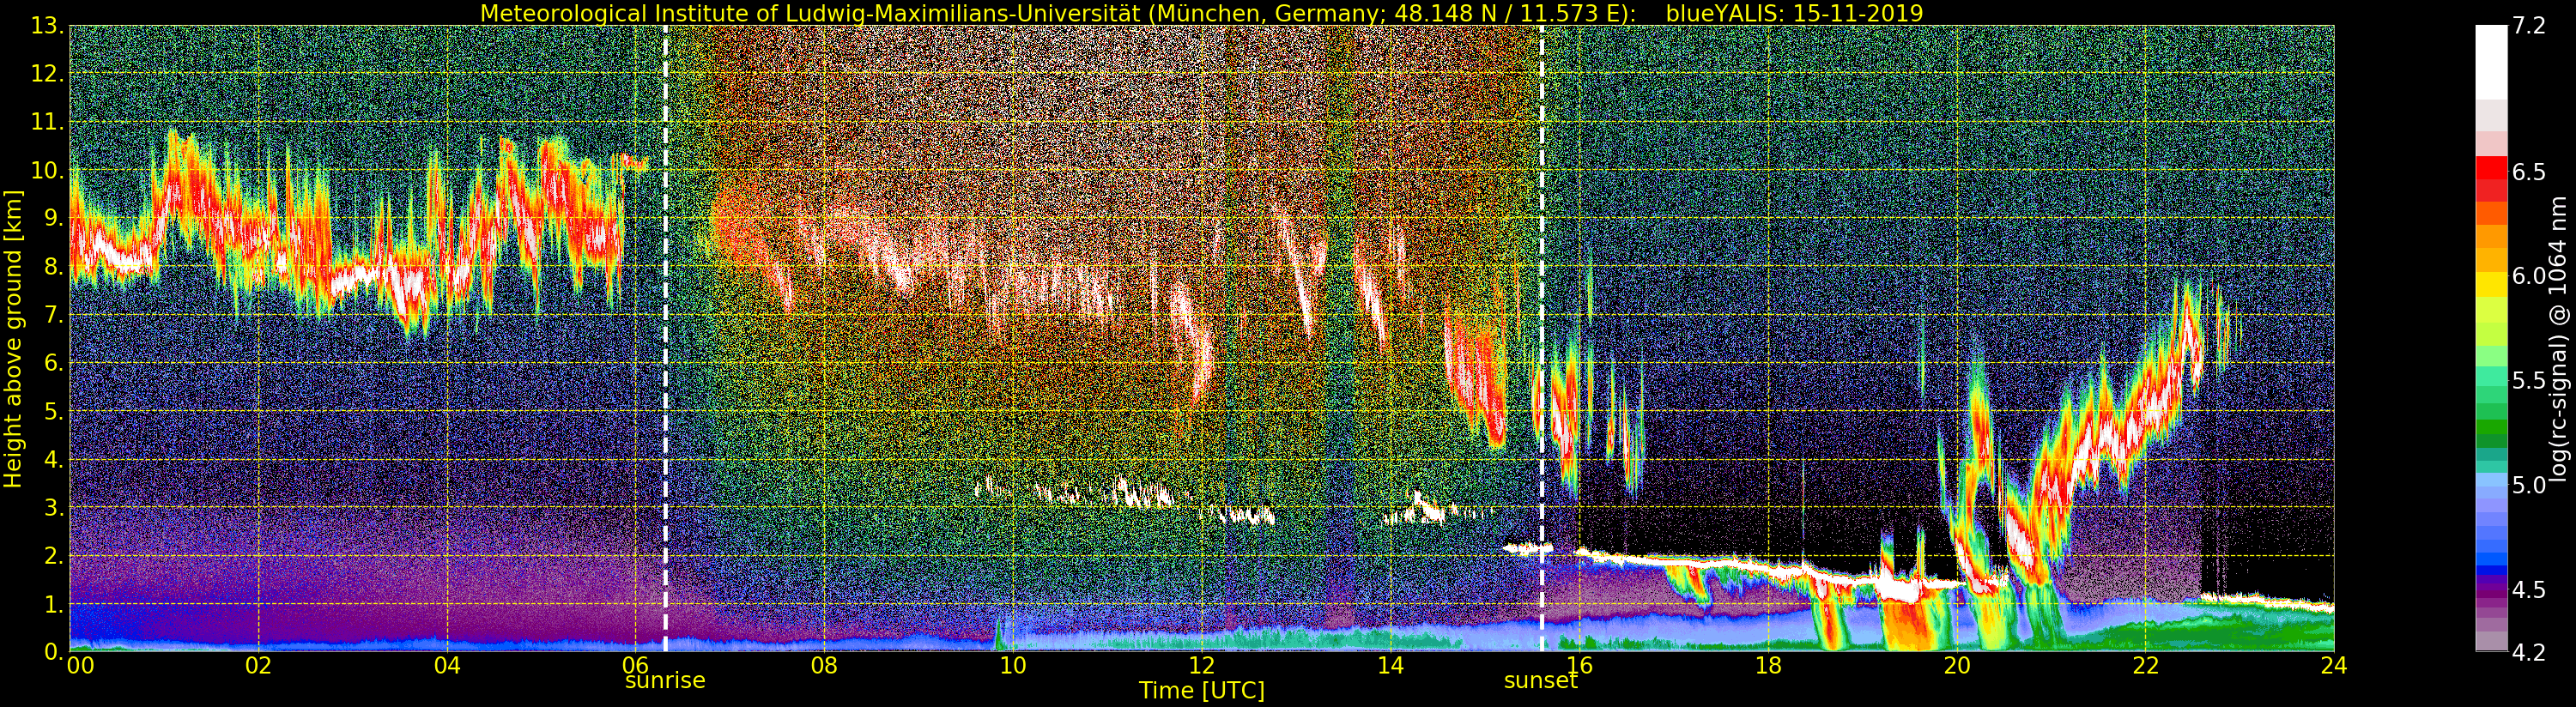Click the time axis tick label 22
This screenshot has width=2576, height=707.
click(2145, 665)
